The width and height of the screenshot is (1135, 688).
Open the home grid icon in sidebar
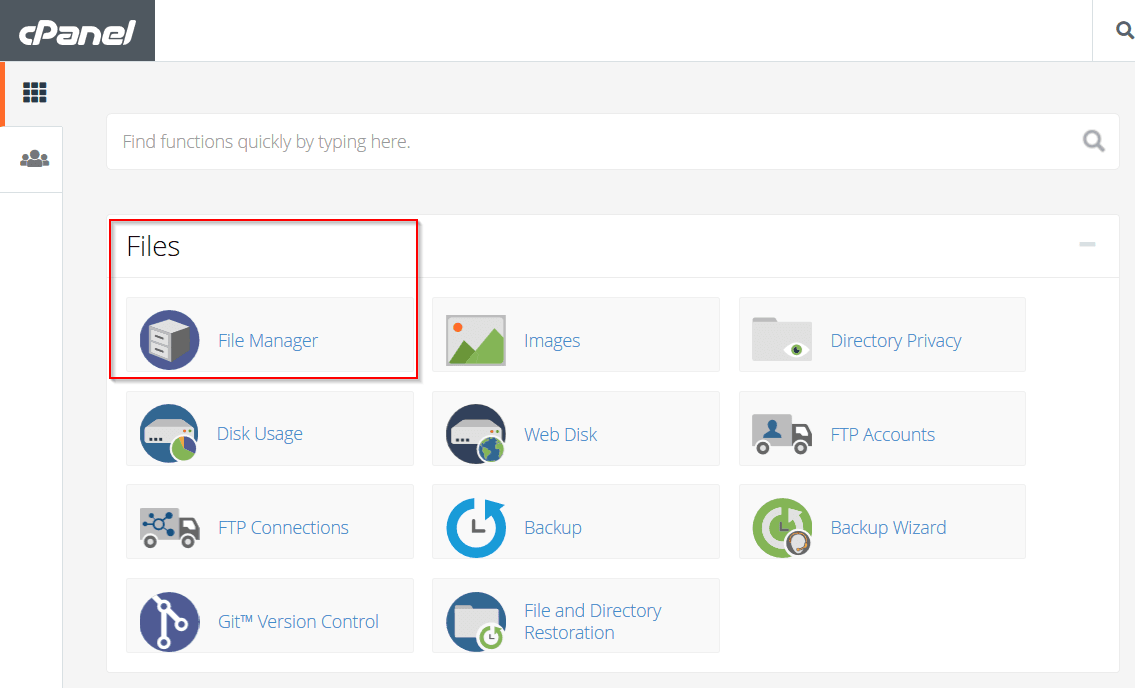pyautogui.click(x=35, y=93)
